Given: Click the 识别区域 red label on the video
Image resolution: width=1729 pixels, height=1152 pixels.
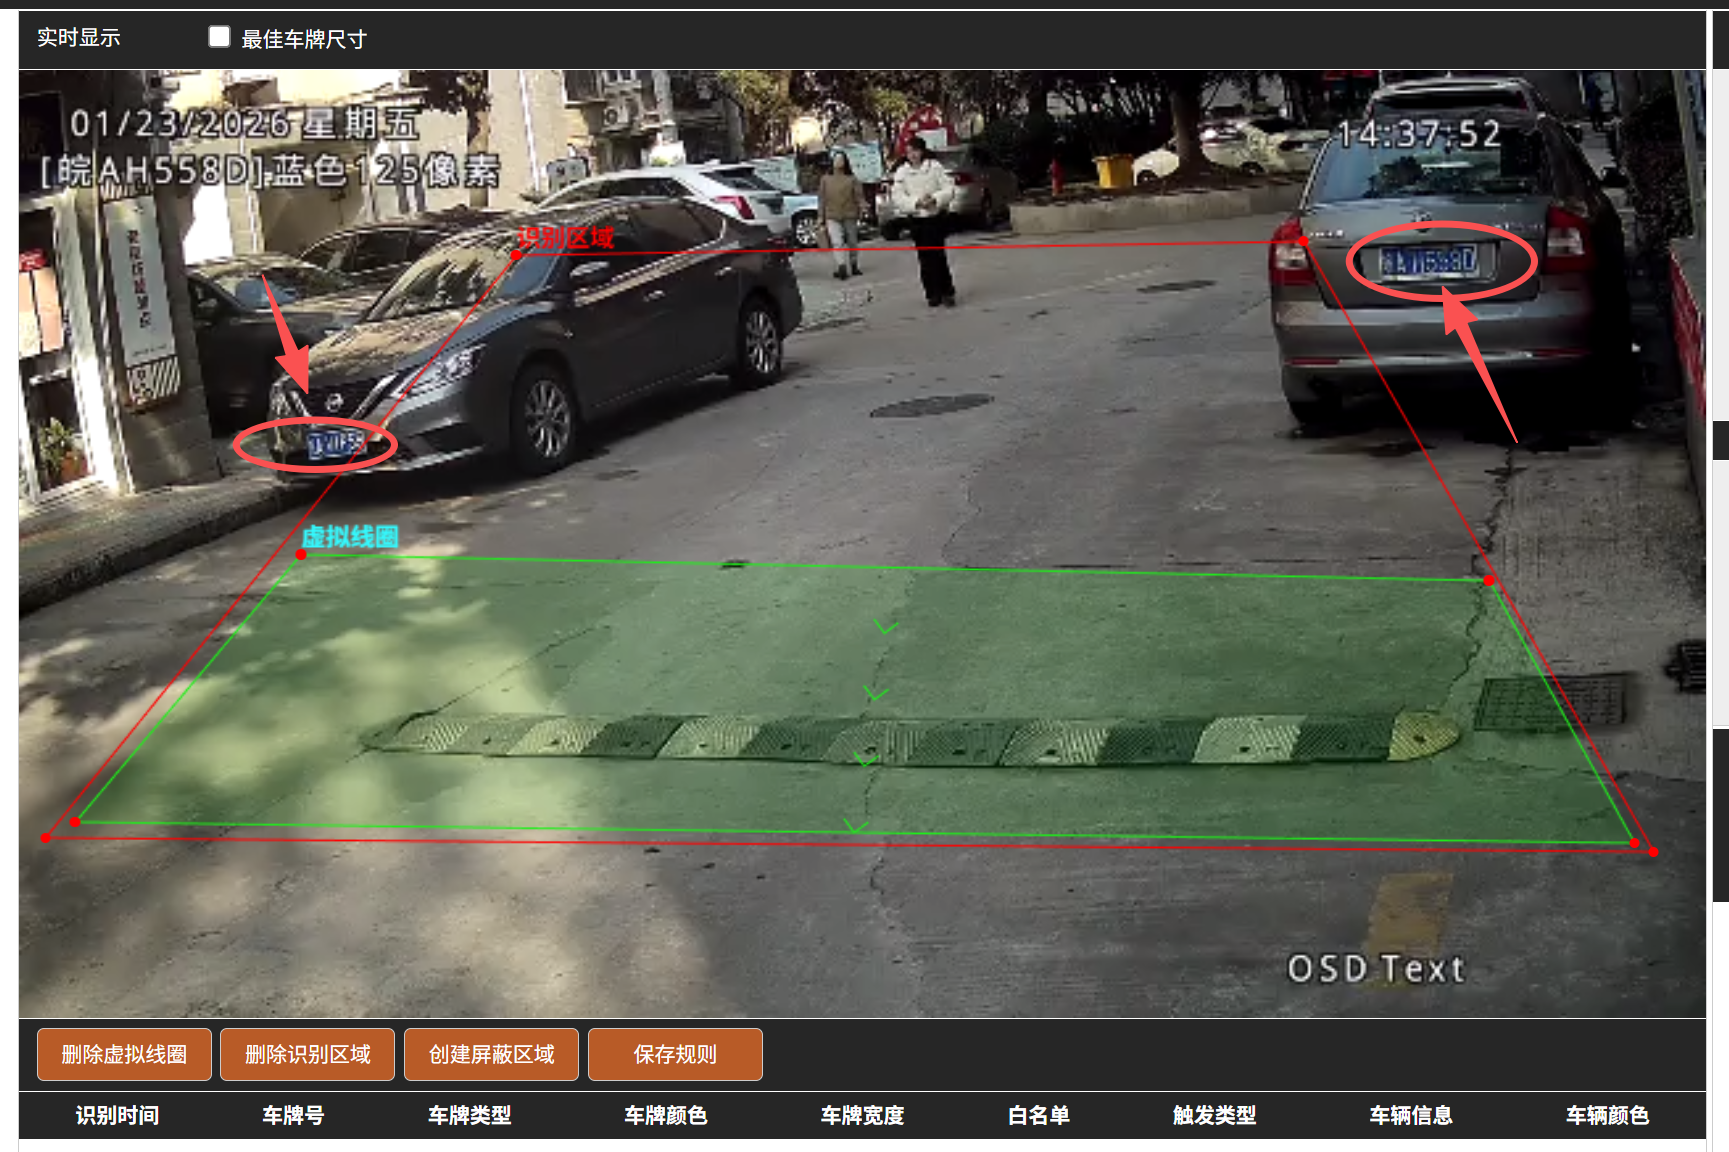Looking at the screenshot, I should pos(565,238).
